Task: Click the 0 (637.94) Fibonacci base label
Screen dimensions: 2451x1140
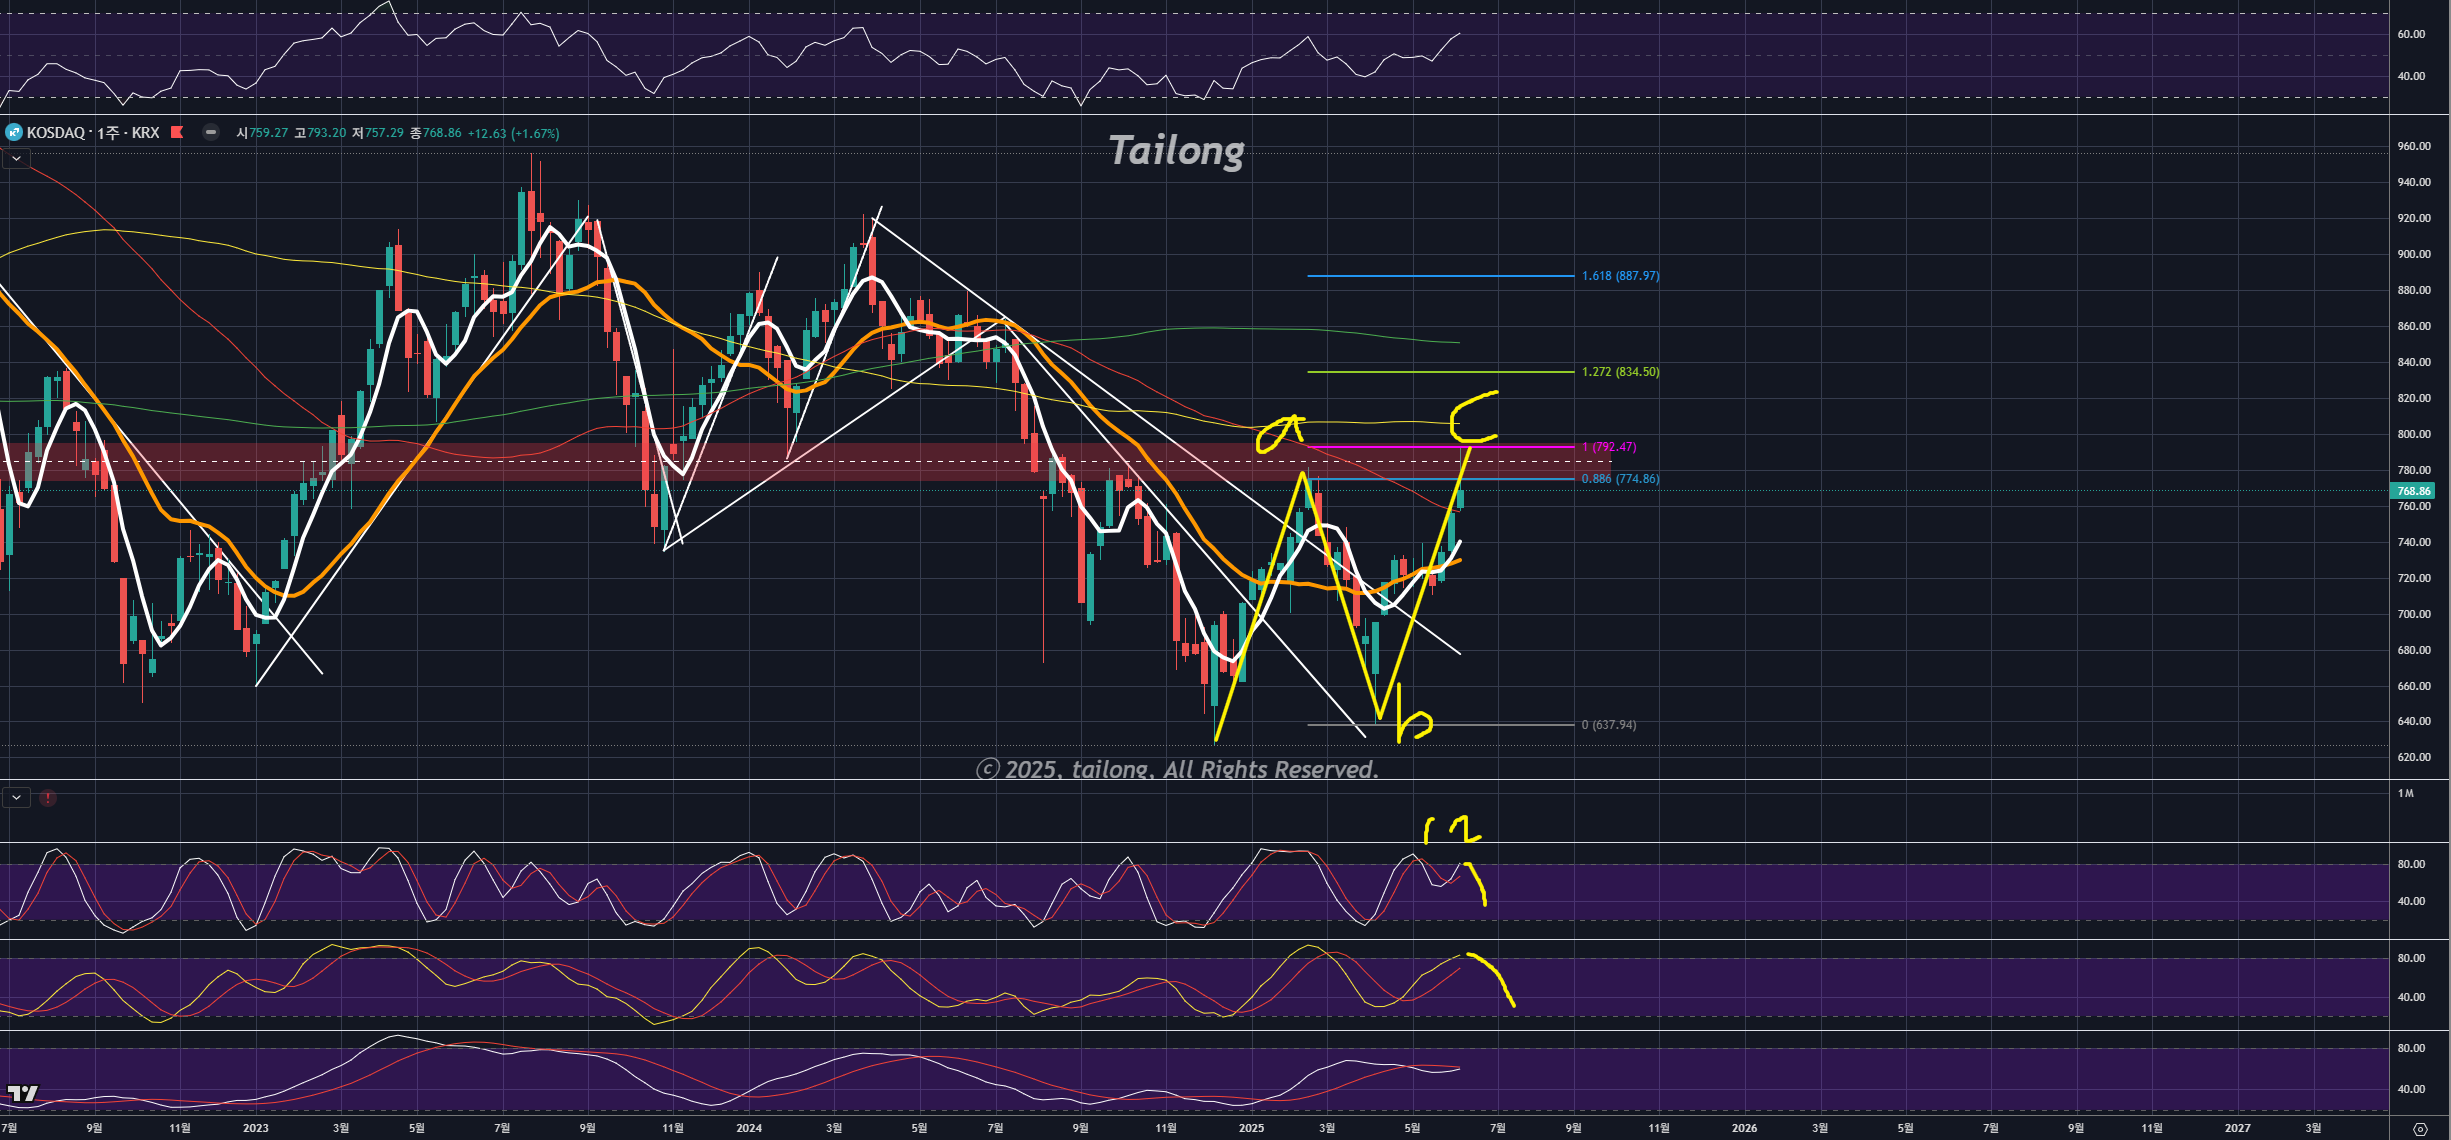Action: tap(1608, 725)
